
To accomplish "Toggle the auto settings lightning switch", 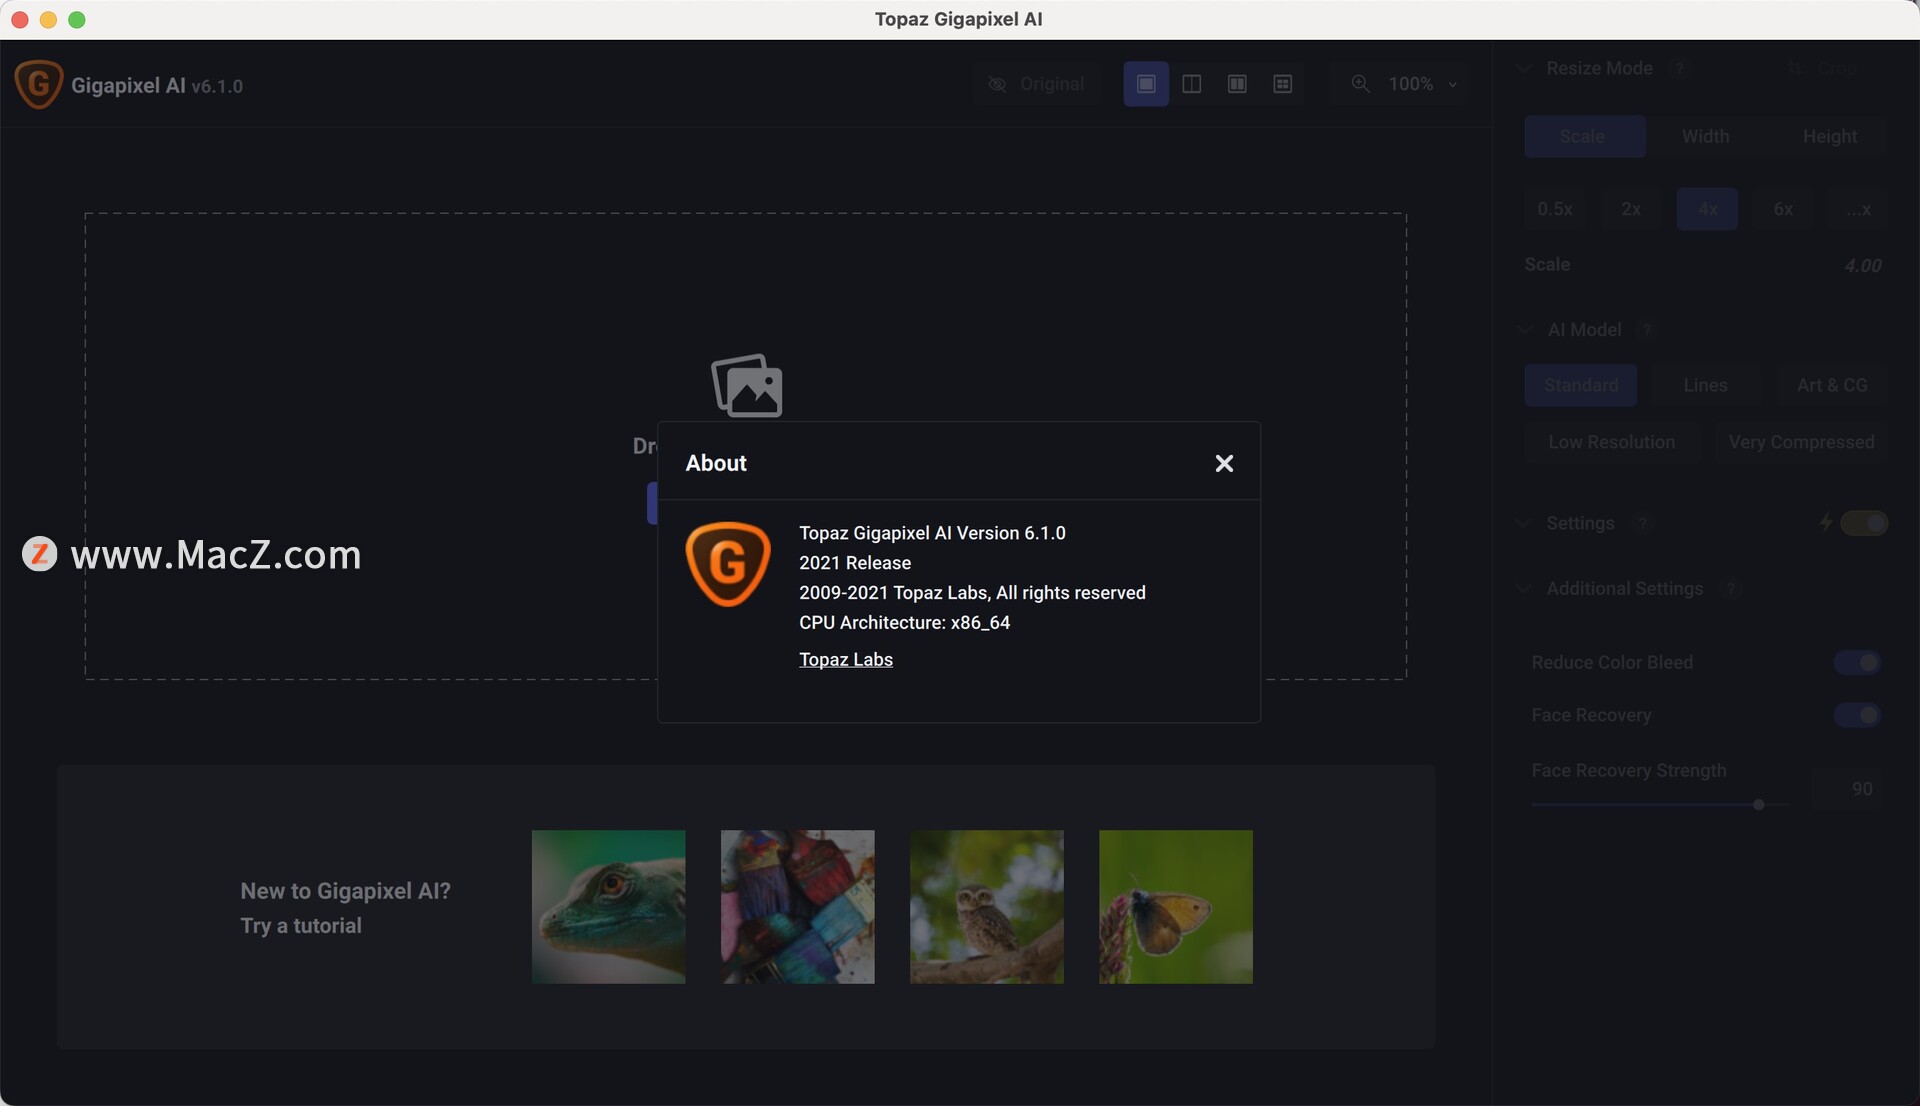I will (1863, 523).
